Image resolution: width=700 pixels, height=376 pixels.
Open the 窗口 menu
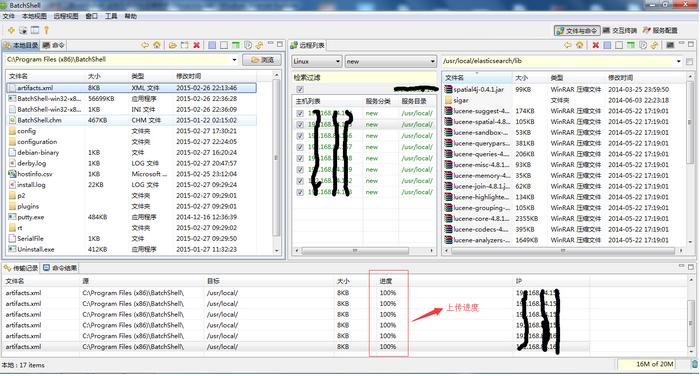point(92,16)
